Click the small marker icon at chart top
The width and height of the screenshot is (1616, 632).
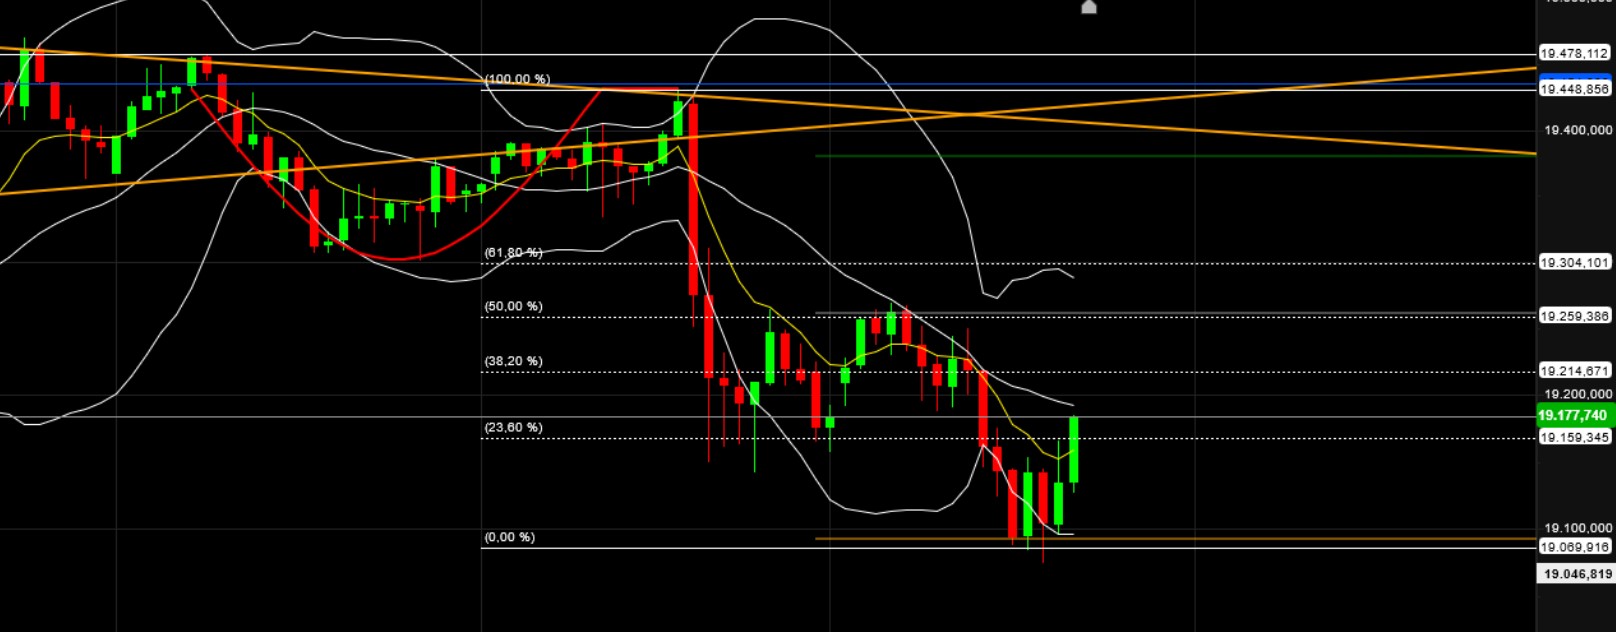coord(1089,7)
